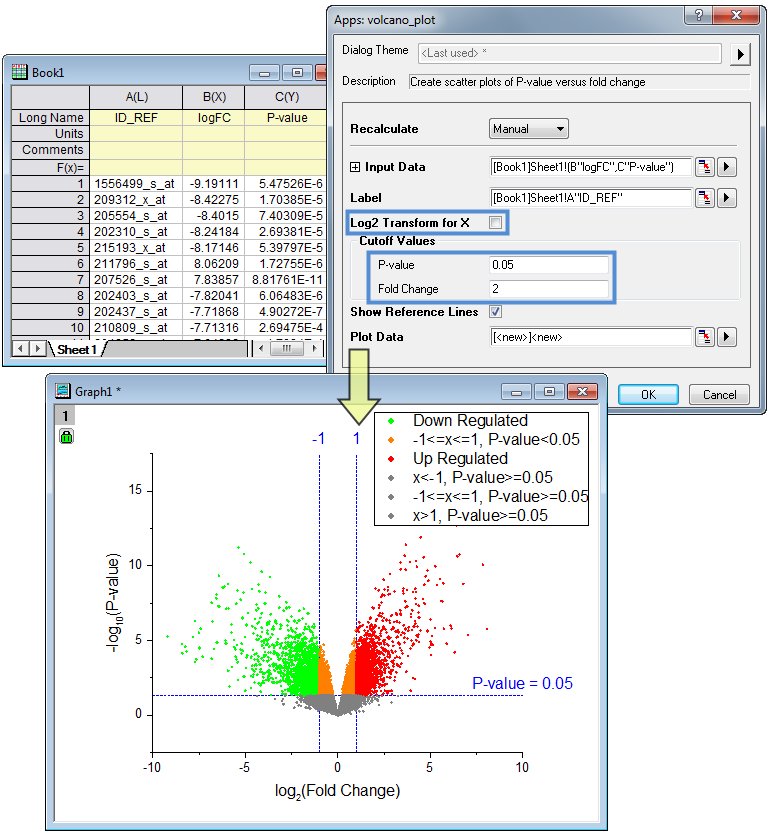Click the Cancel button
The image size is (772, 833).
(719, 395)
